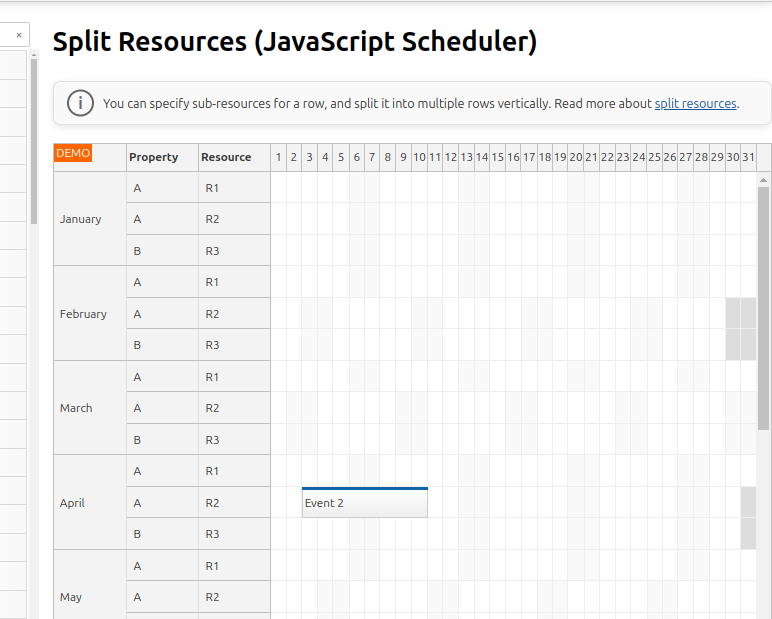Select R1 resource in February group
The height and width of the screenshot is (619, 772).
pos(234,282)
